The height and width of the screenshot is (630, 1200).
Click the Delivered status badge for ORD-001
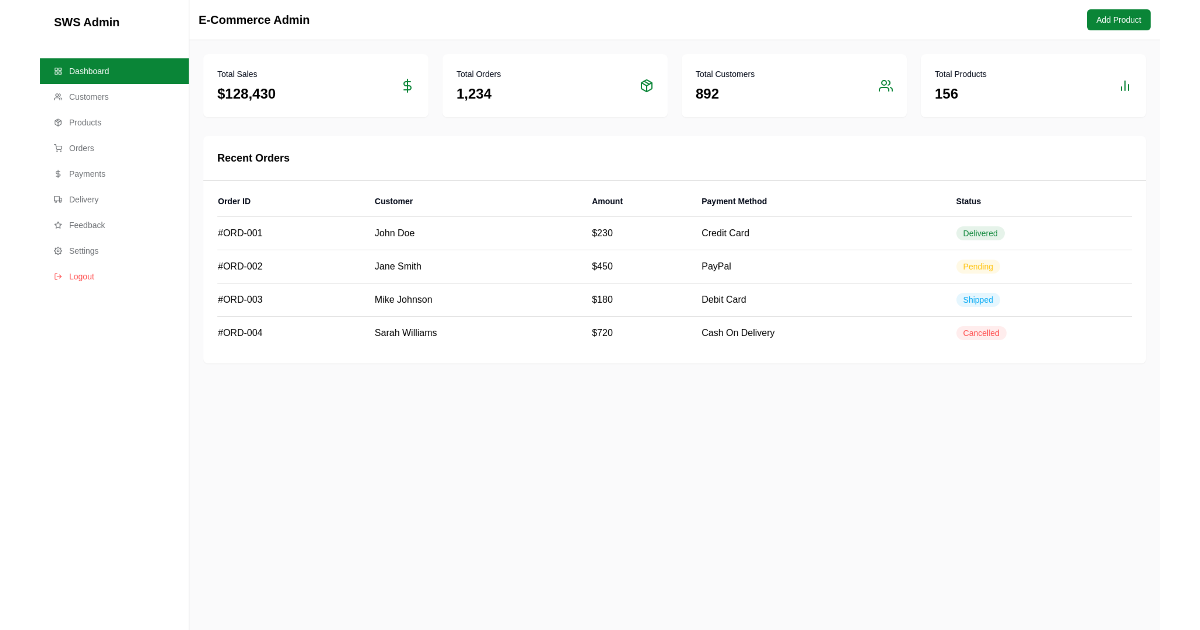click(x=980, y=233)
